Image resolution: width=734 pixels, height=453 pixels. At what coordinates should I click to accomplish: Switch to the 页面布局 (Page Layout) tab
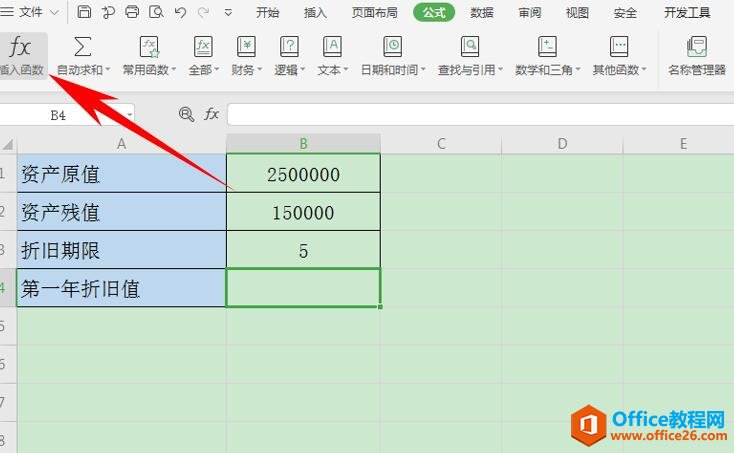point(374,13)
